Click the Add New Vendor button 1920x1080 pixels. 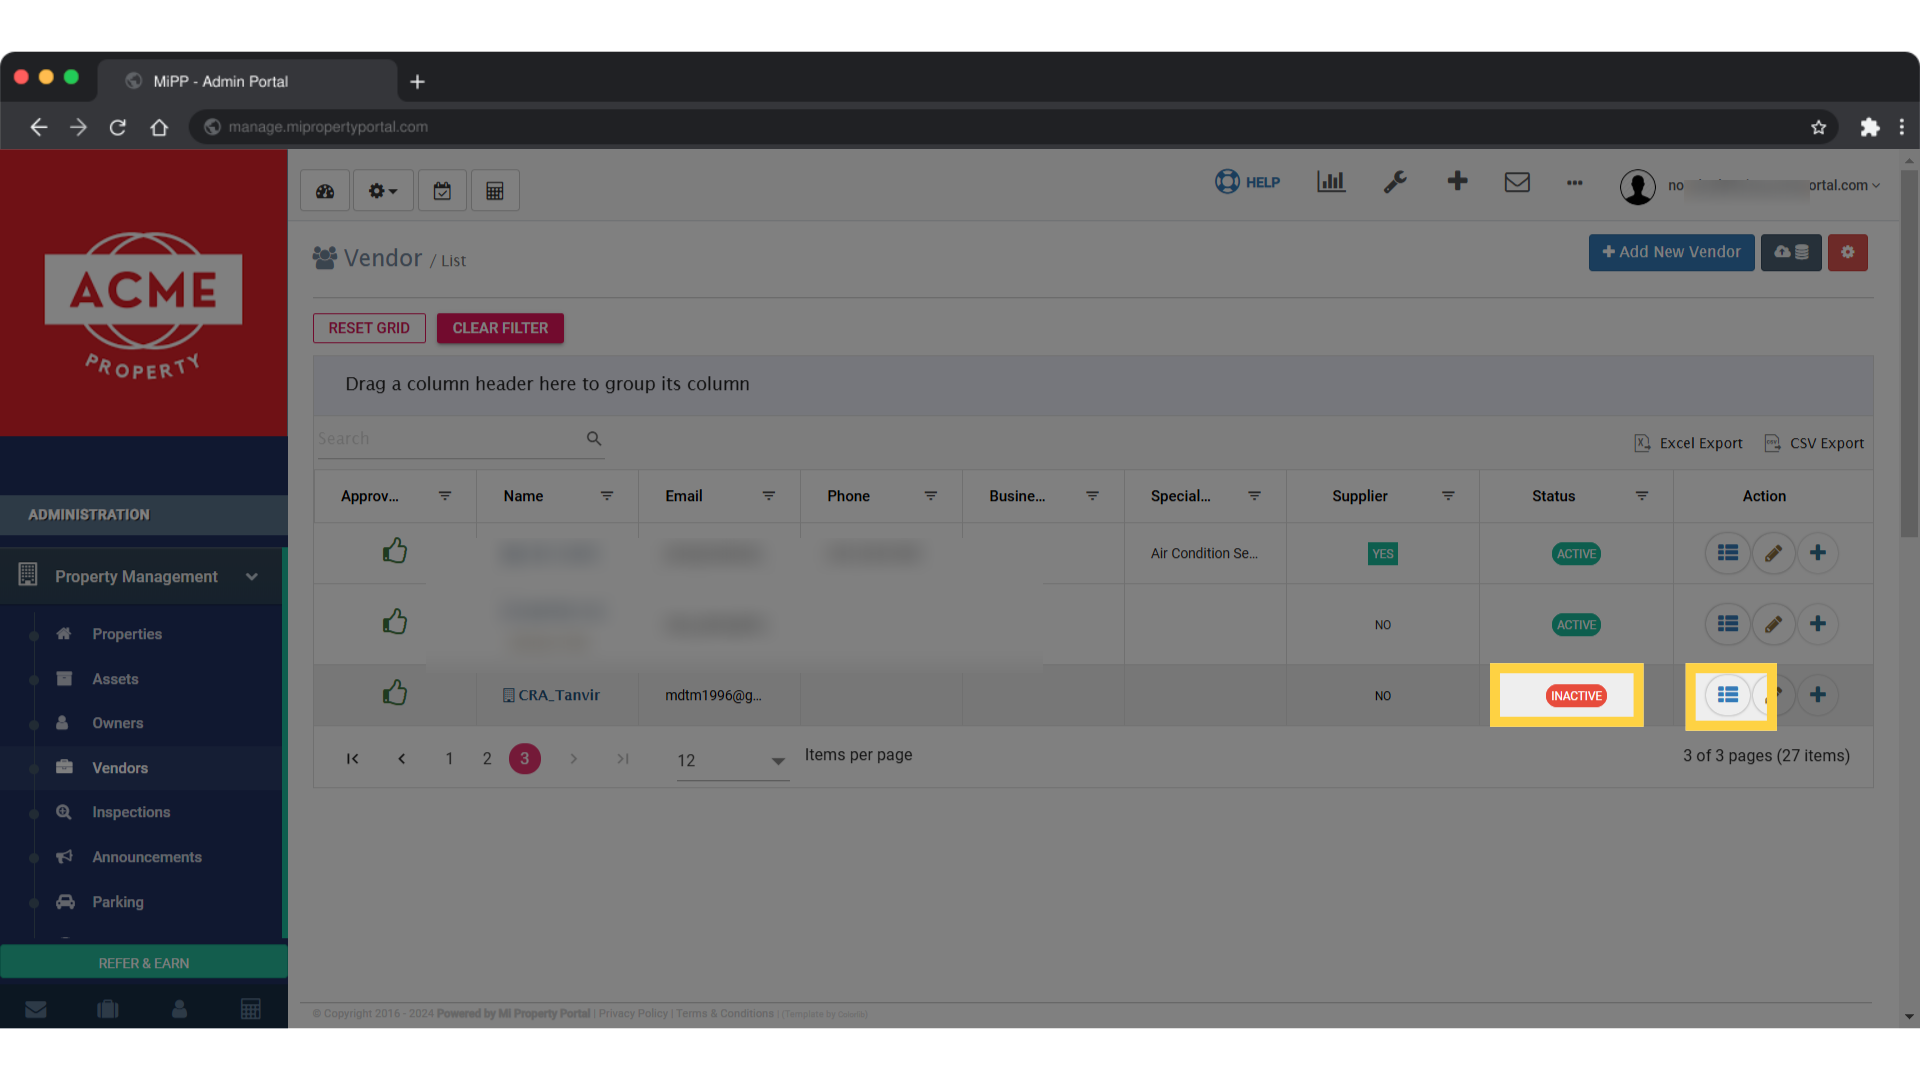tap(1671, 253)
